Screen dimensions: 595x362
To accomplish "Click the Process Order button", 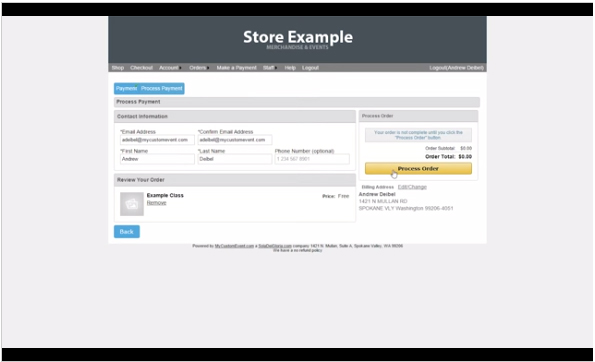I will click(x=418, y=168).
